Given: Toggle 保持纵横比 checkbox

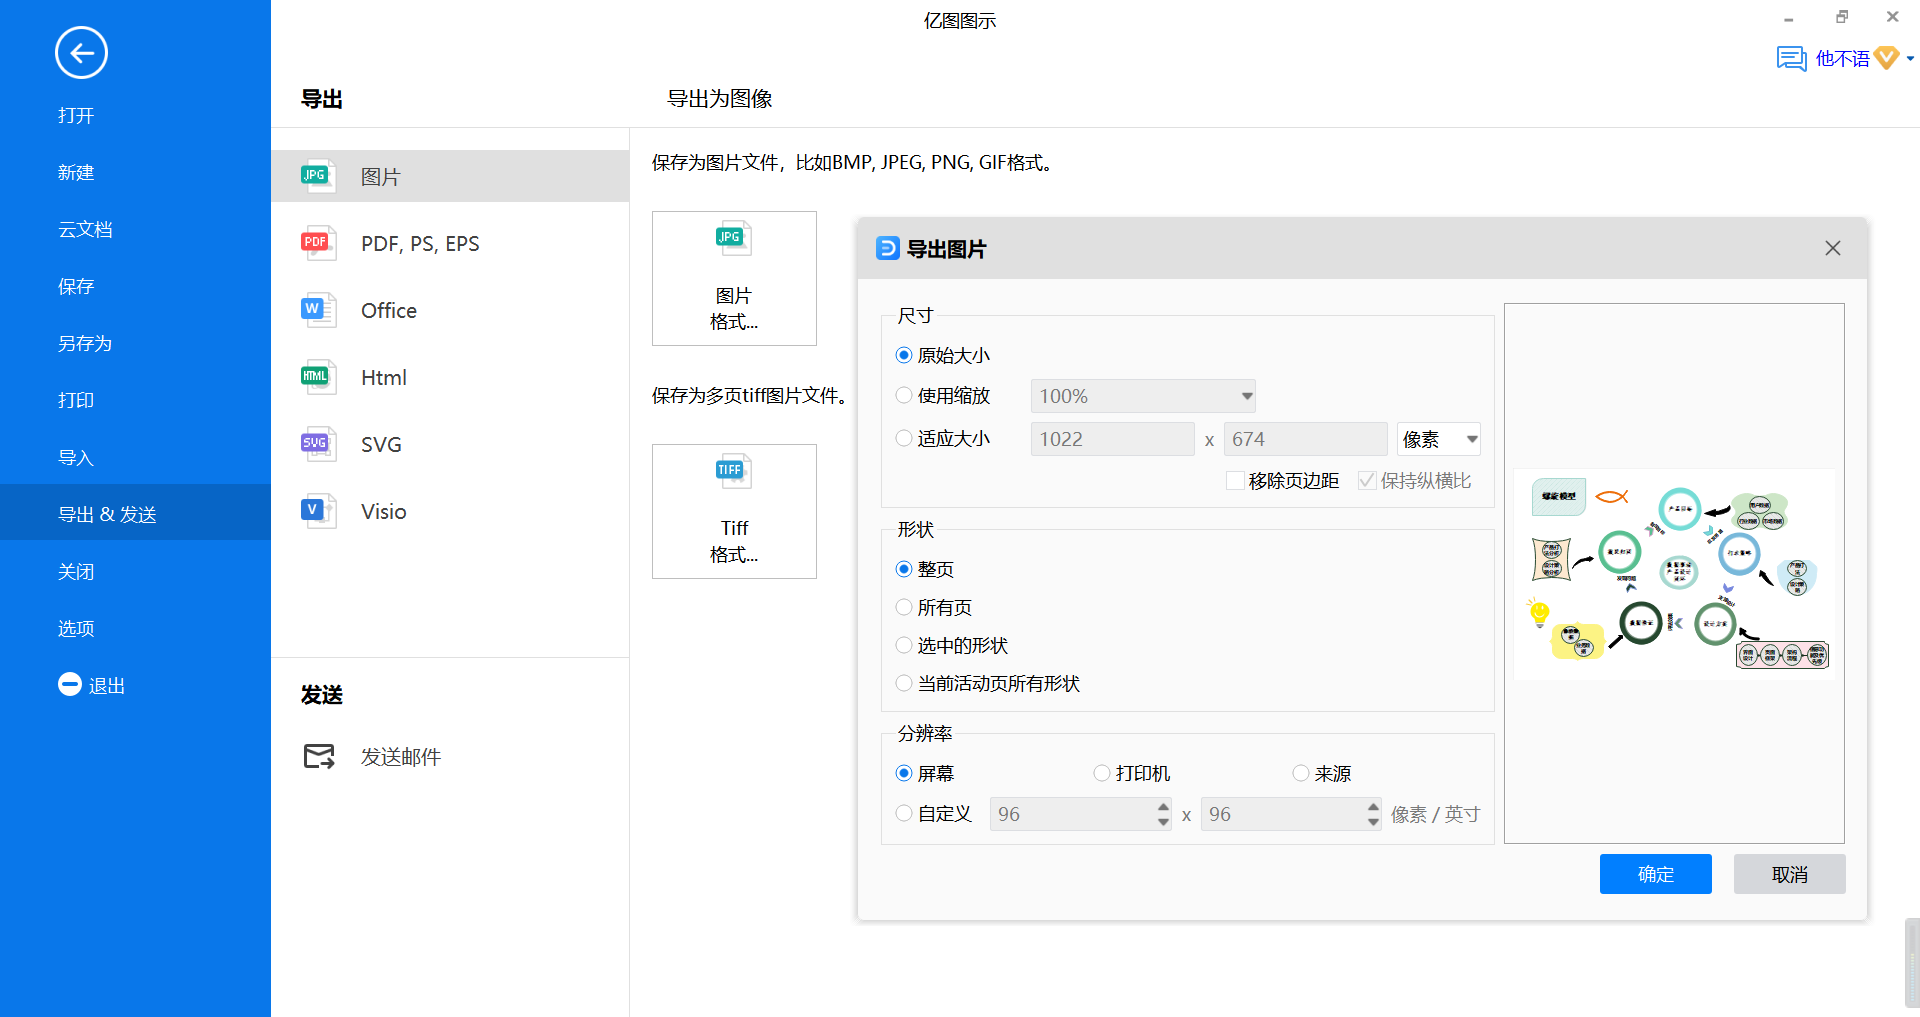Looking at the screenshot, I should tap(1367, 481).
